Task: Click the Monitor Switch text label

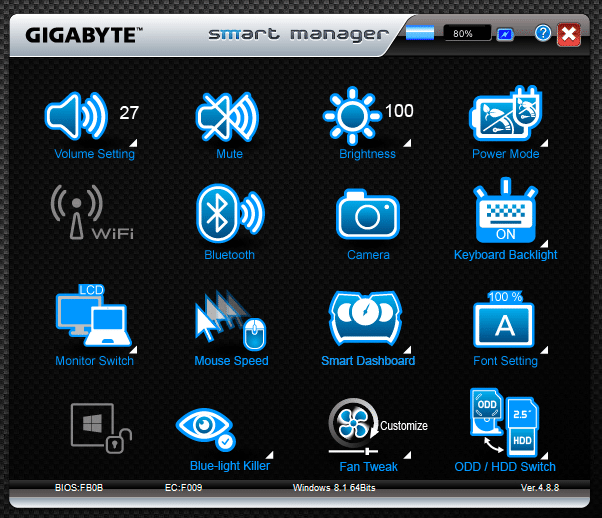Action: click(94, 361)
